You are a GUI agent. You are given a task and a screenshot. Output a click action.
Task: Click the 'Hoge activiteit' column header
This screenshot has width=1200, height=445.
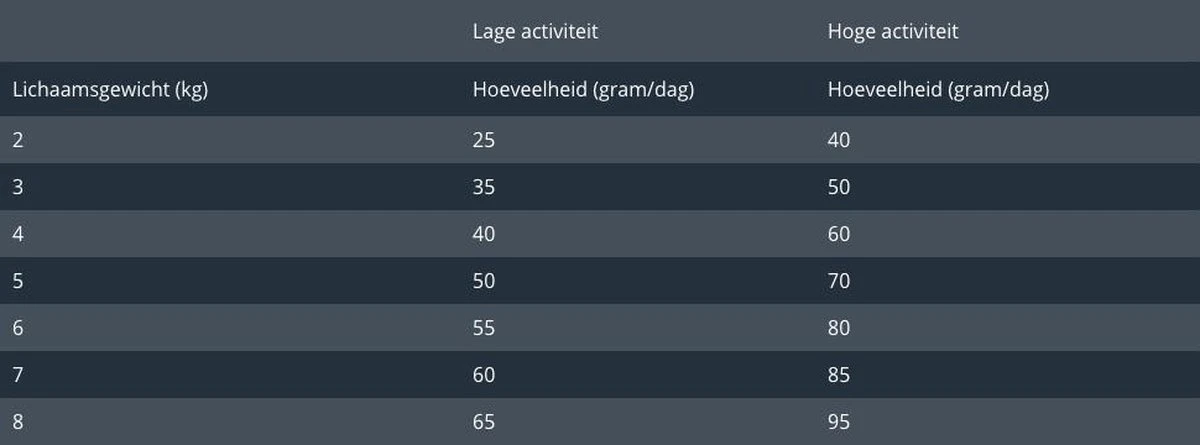892,32
